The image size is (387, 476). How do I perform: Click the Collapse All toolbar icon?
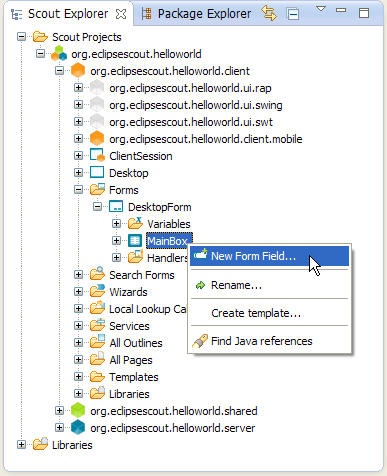(292, 14)
